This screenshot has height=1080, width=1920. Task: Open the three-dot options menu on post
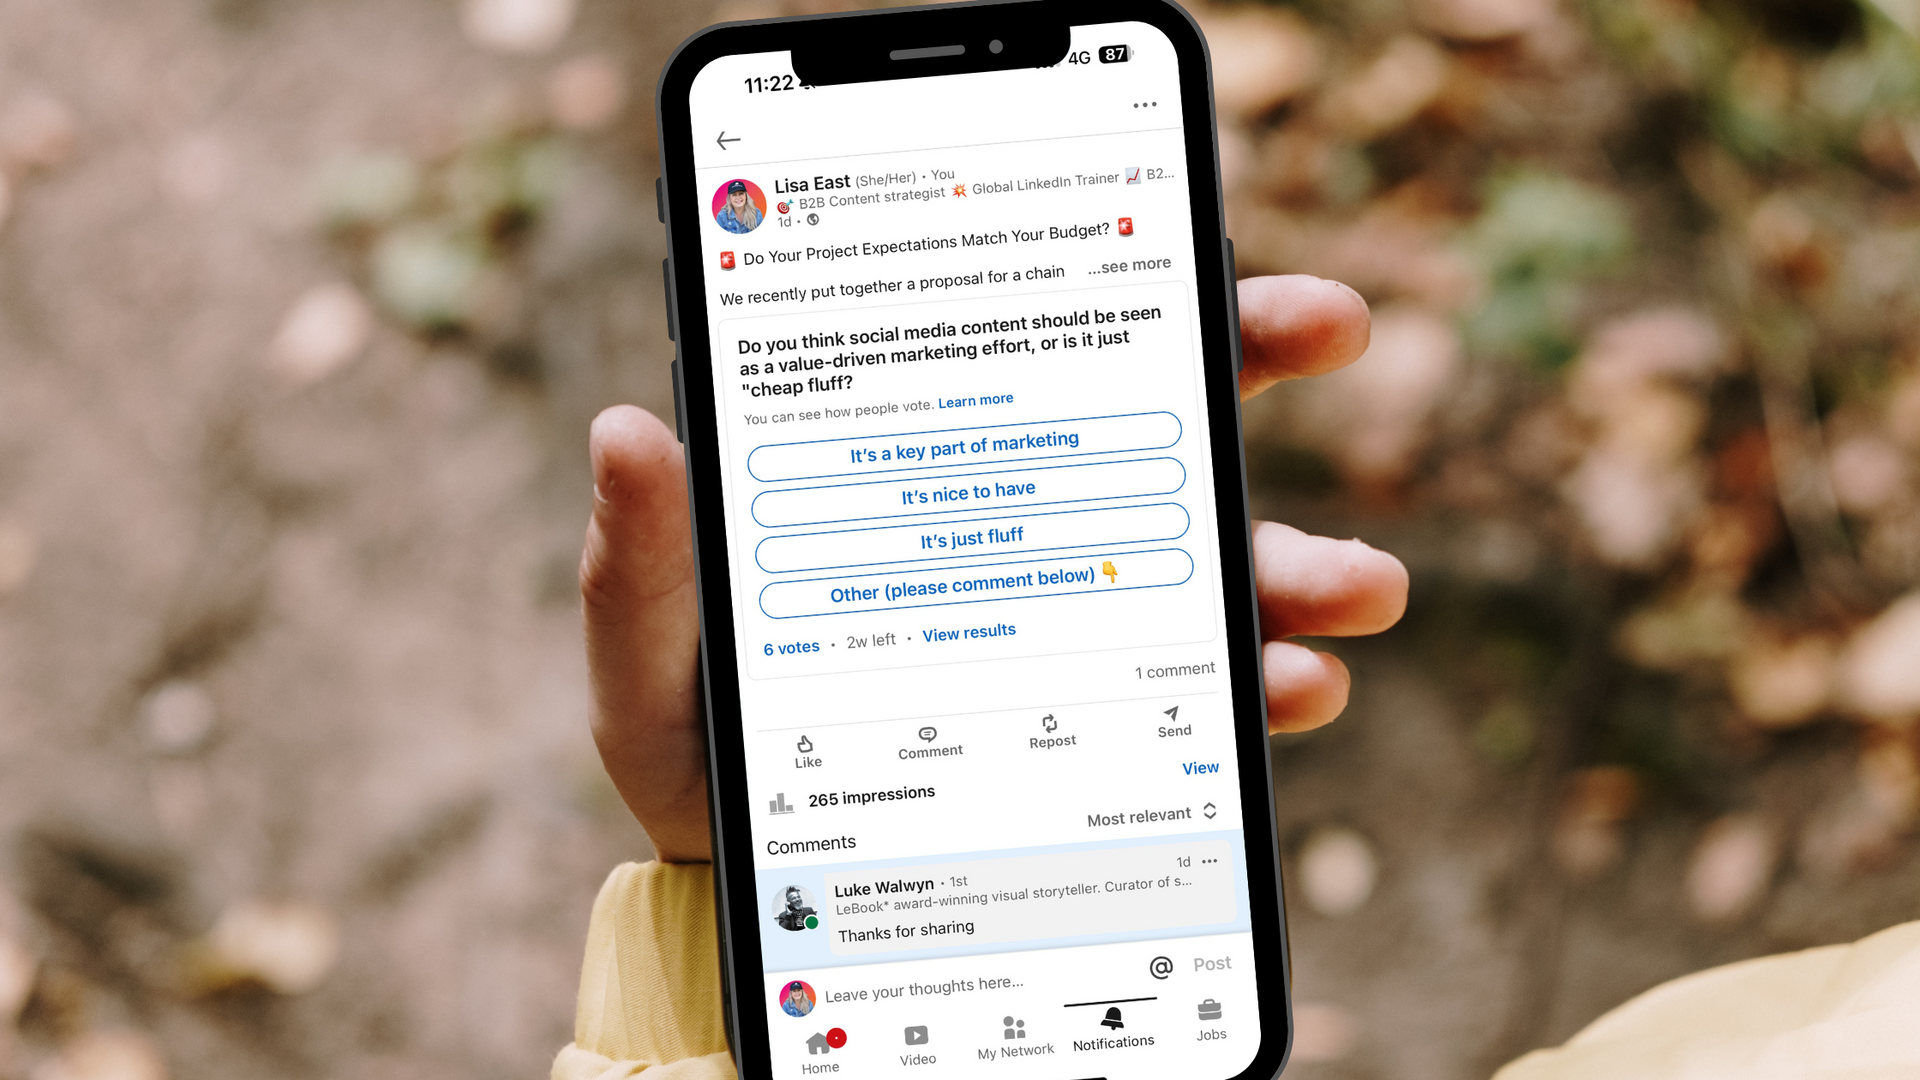click(1145, 103)
